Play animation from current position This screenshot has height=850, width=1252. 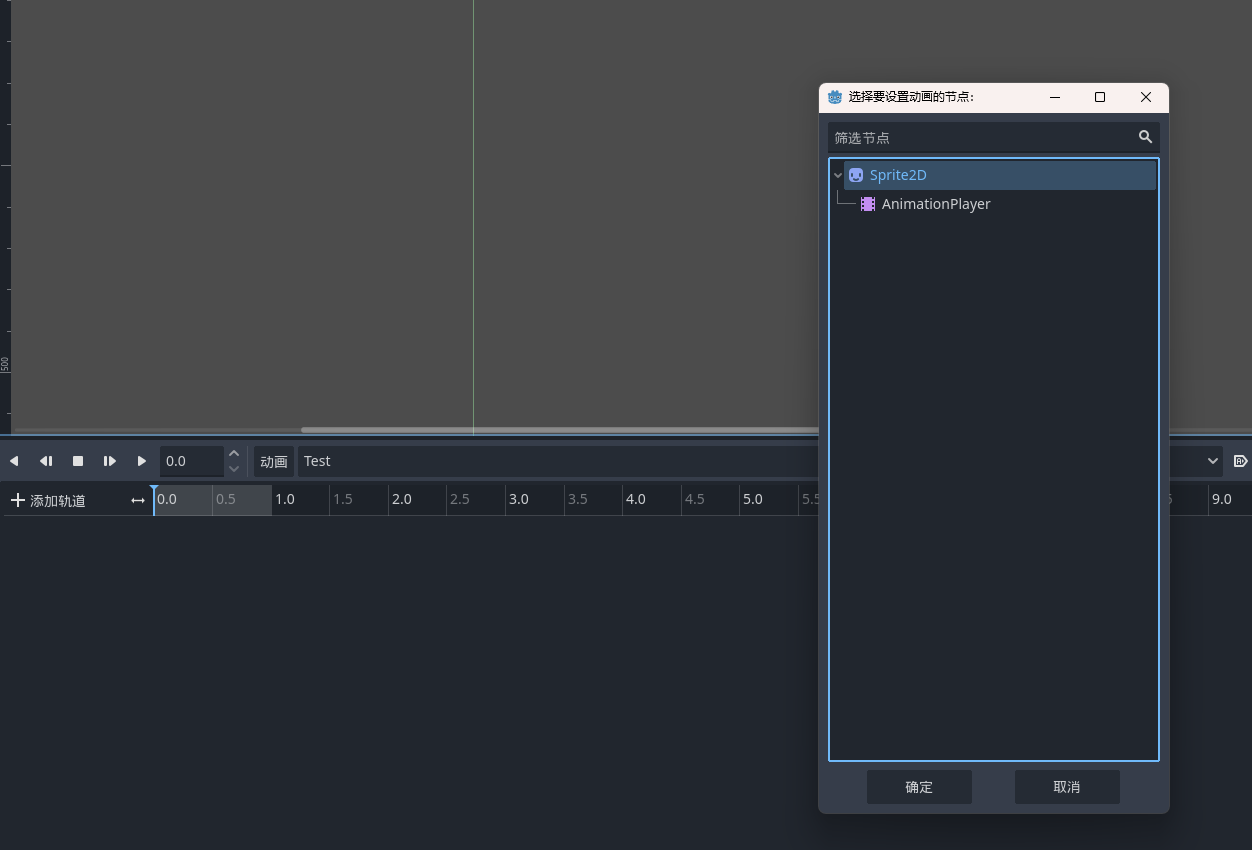[142, 461]
